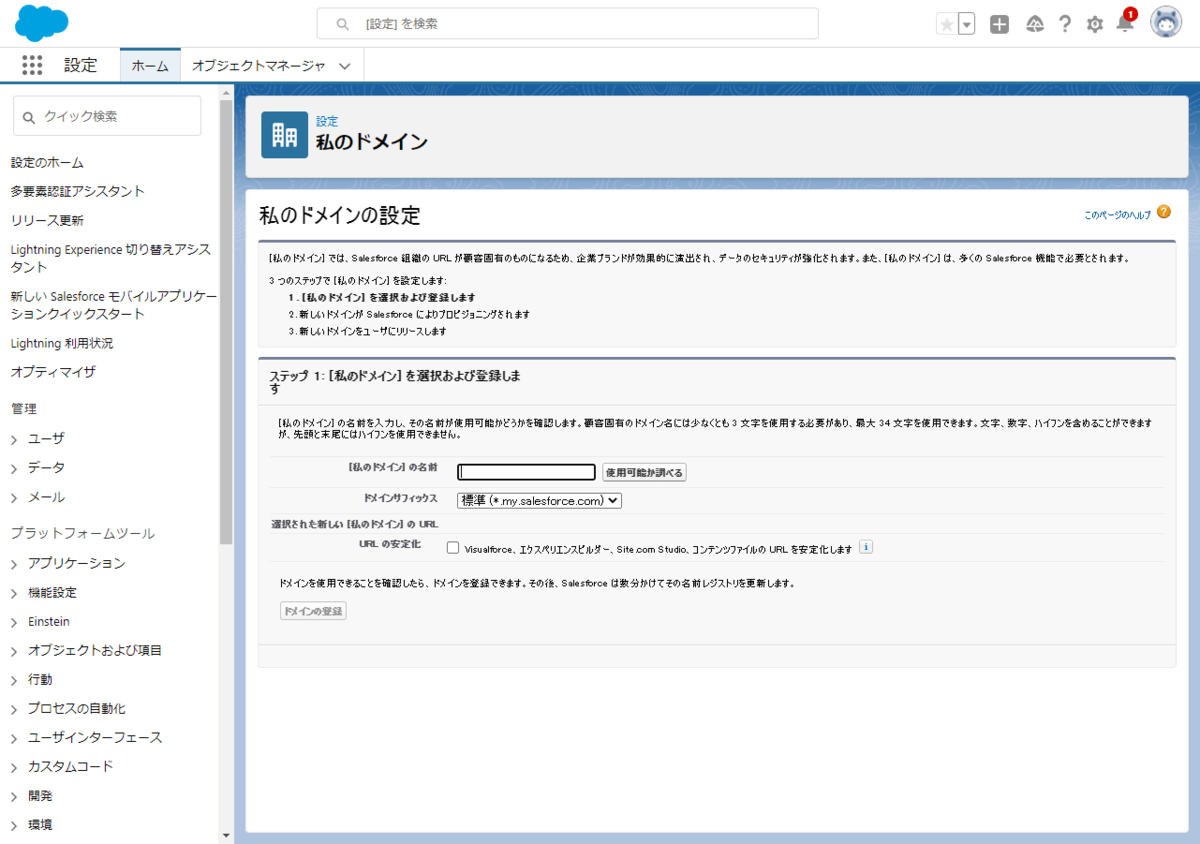The image size is (1200, 844).
Task: Click the ドメインの登録 button
Action: (313, 611)
